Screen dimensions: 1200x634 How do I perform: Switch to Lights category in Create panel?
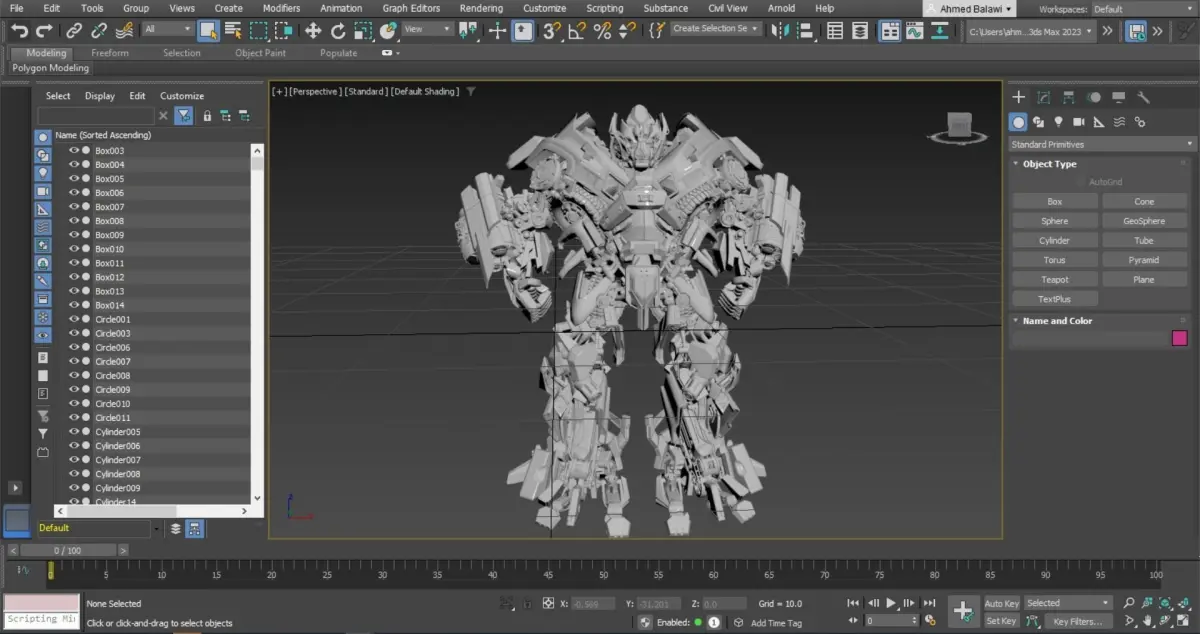click(x=1058, y=122)
